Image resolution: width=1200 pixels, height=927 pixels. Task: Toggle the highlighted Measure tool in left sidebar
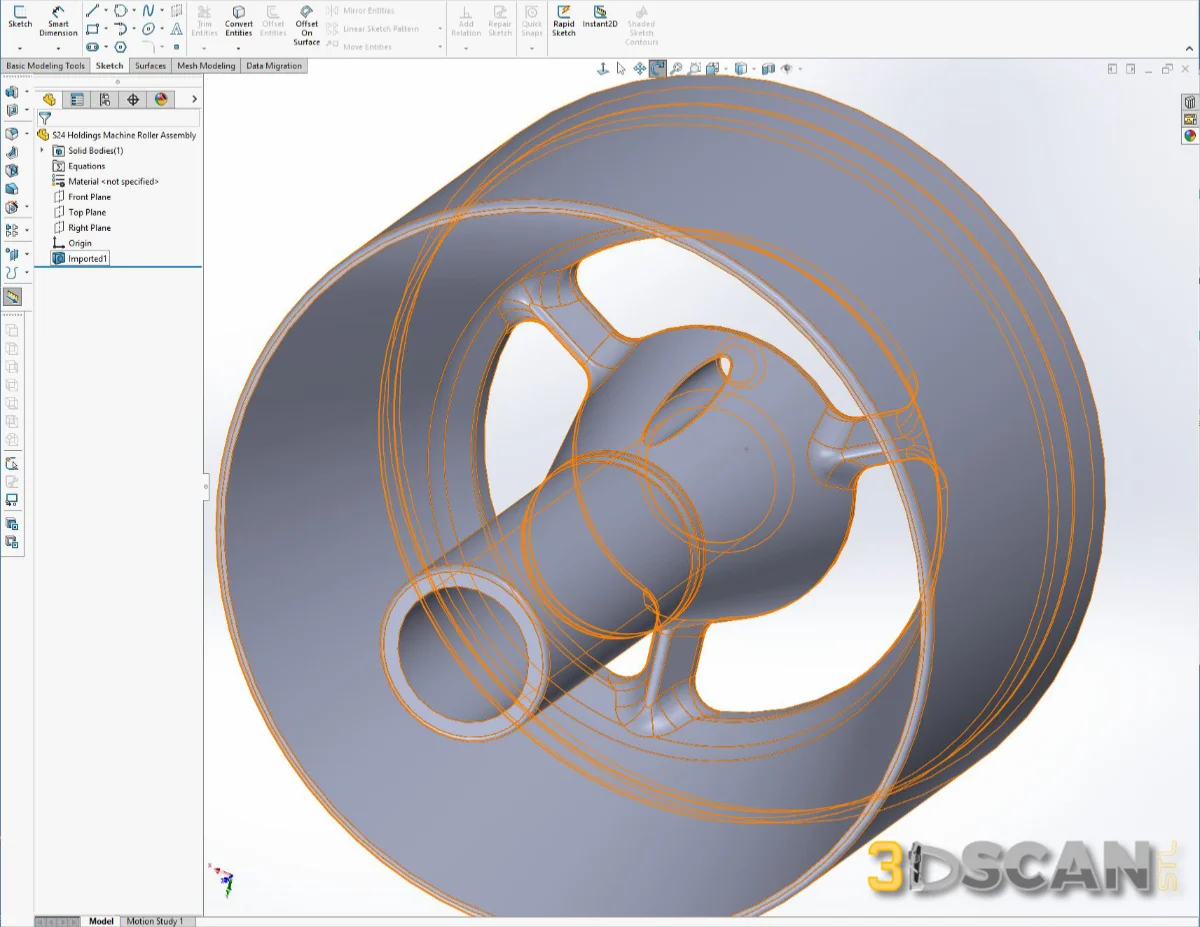12,297
